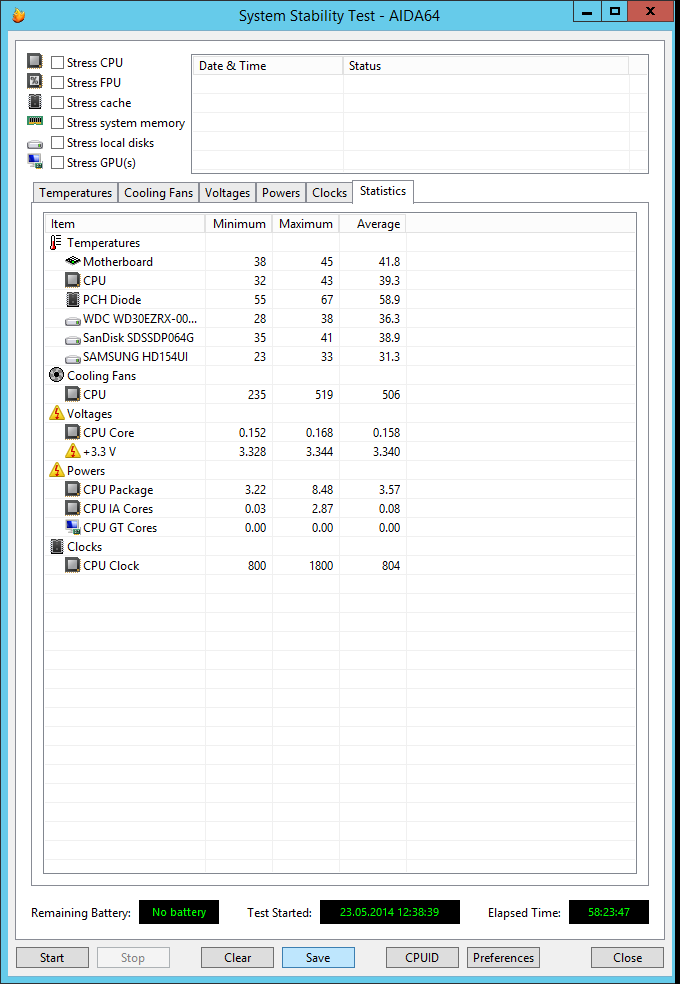The height and width of the screenshot is (984, 680).
Task: Select the 'CPU Package' power row
Action: (x=339, y=489)
